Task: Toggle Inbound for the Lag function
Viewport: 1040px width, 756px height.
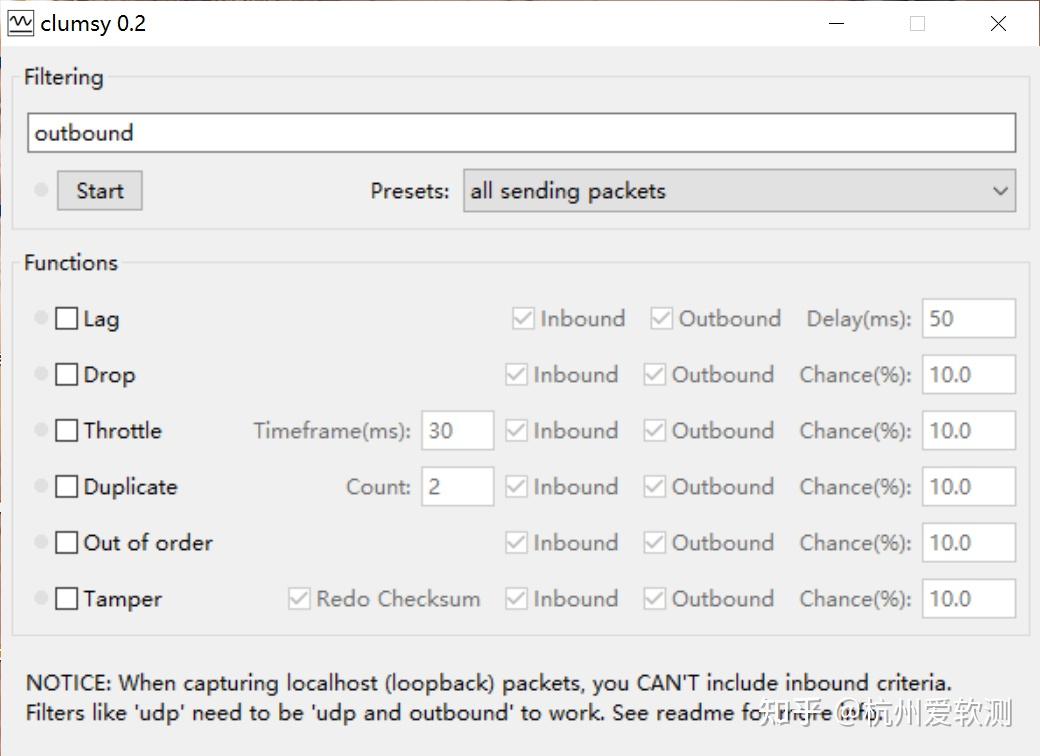Action: [x=523, y=318]
